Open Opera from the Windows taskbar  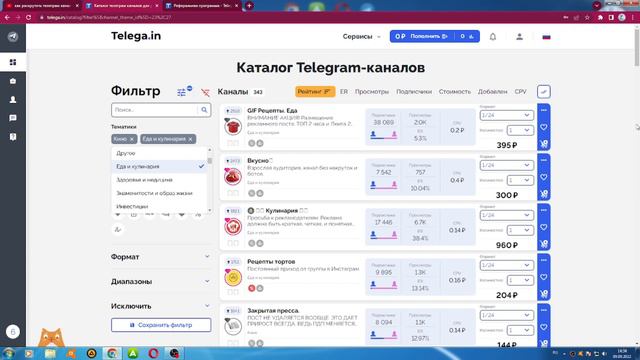coord(153,353)
